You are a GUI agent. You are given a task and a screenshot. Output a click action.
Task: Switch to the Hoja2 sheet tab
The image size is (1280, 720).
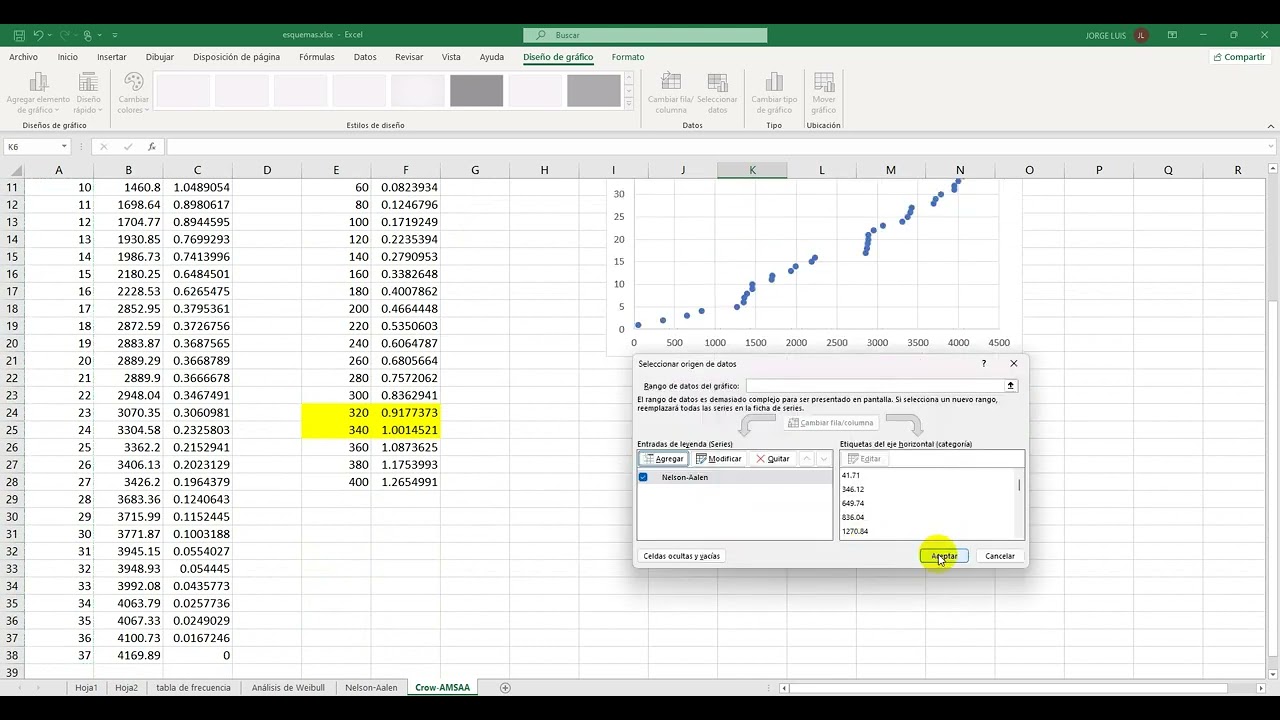pos(126,687)
